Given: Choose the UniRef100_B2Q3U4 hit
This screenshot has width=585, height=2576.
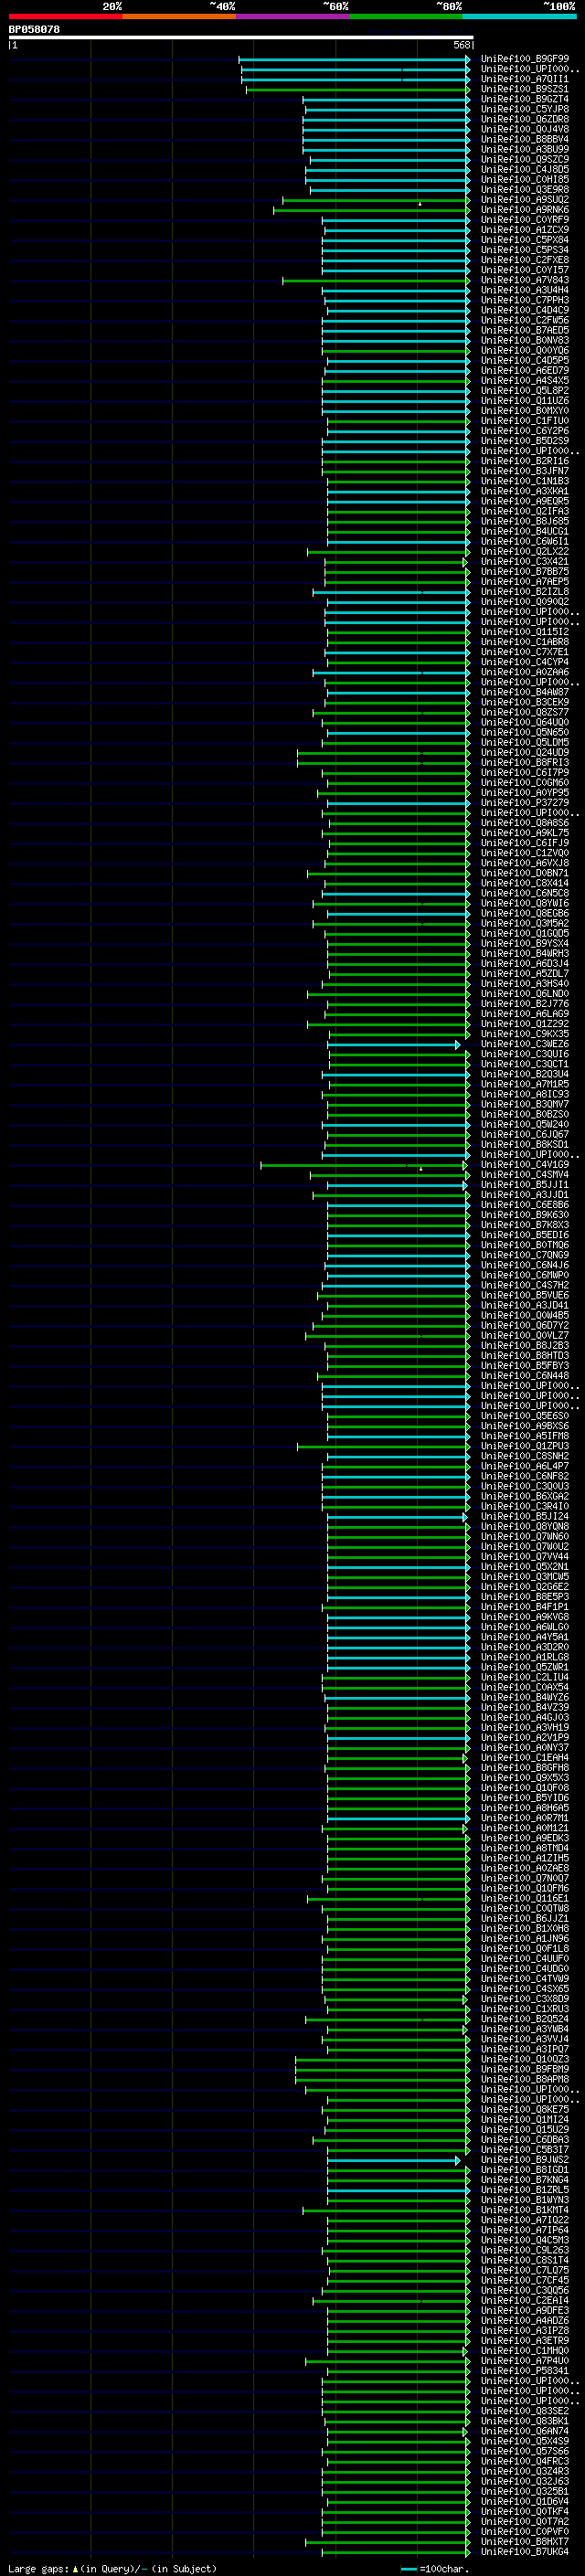Looking at the screenshot, I should (525, 1074).
